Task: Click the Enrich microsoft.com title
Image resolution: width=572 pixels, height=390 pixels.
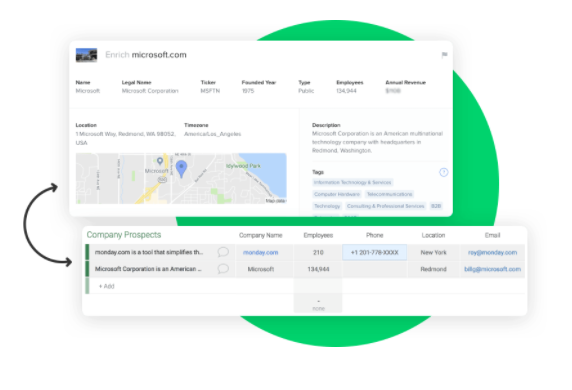Action: pyautogui.click(x=146, y=55)
